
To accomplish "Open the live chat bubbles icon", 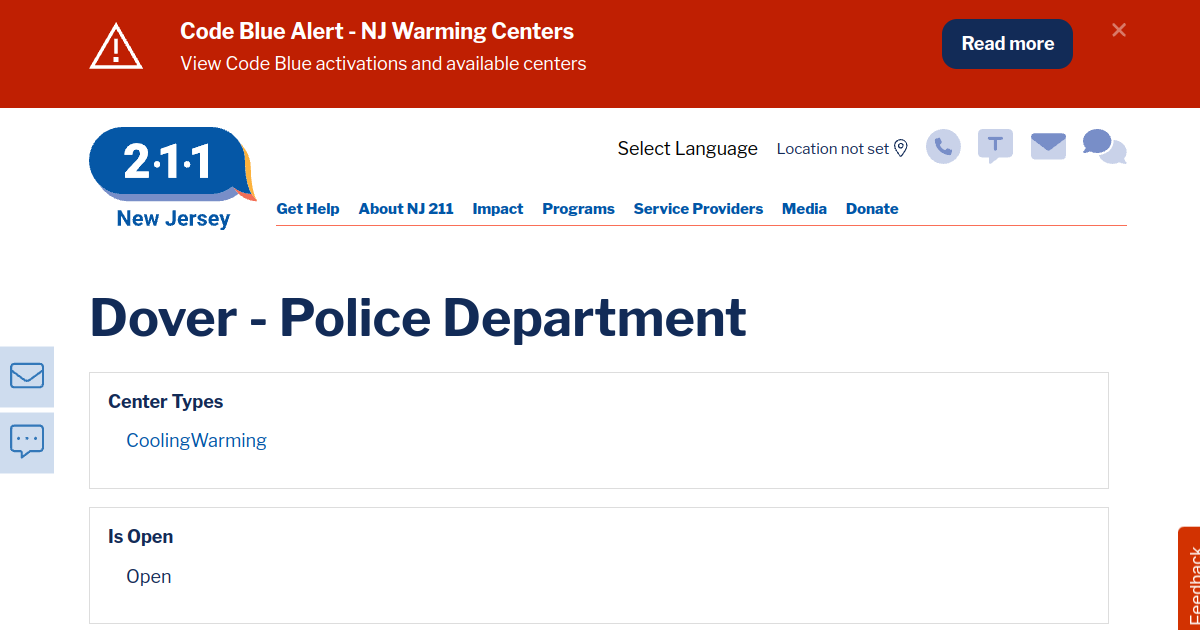I will (1101, 146).
